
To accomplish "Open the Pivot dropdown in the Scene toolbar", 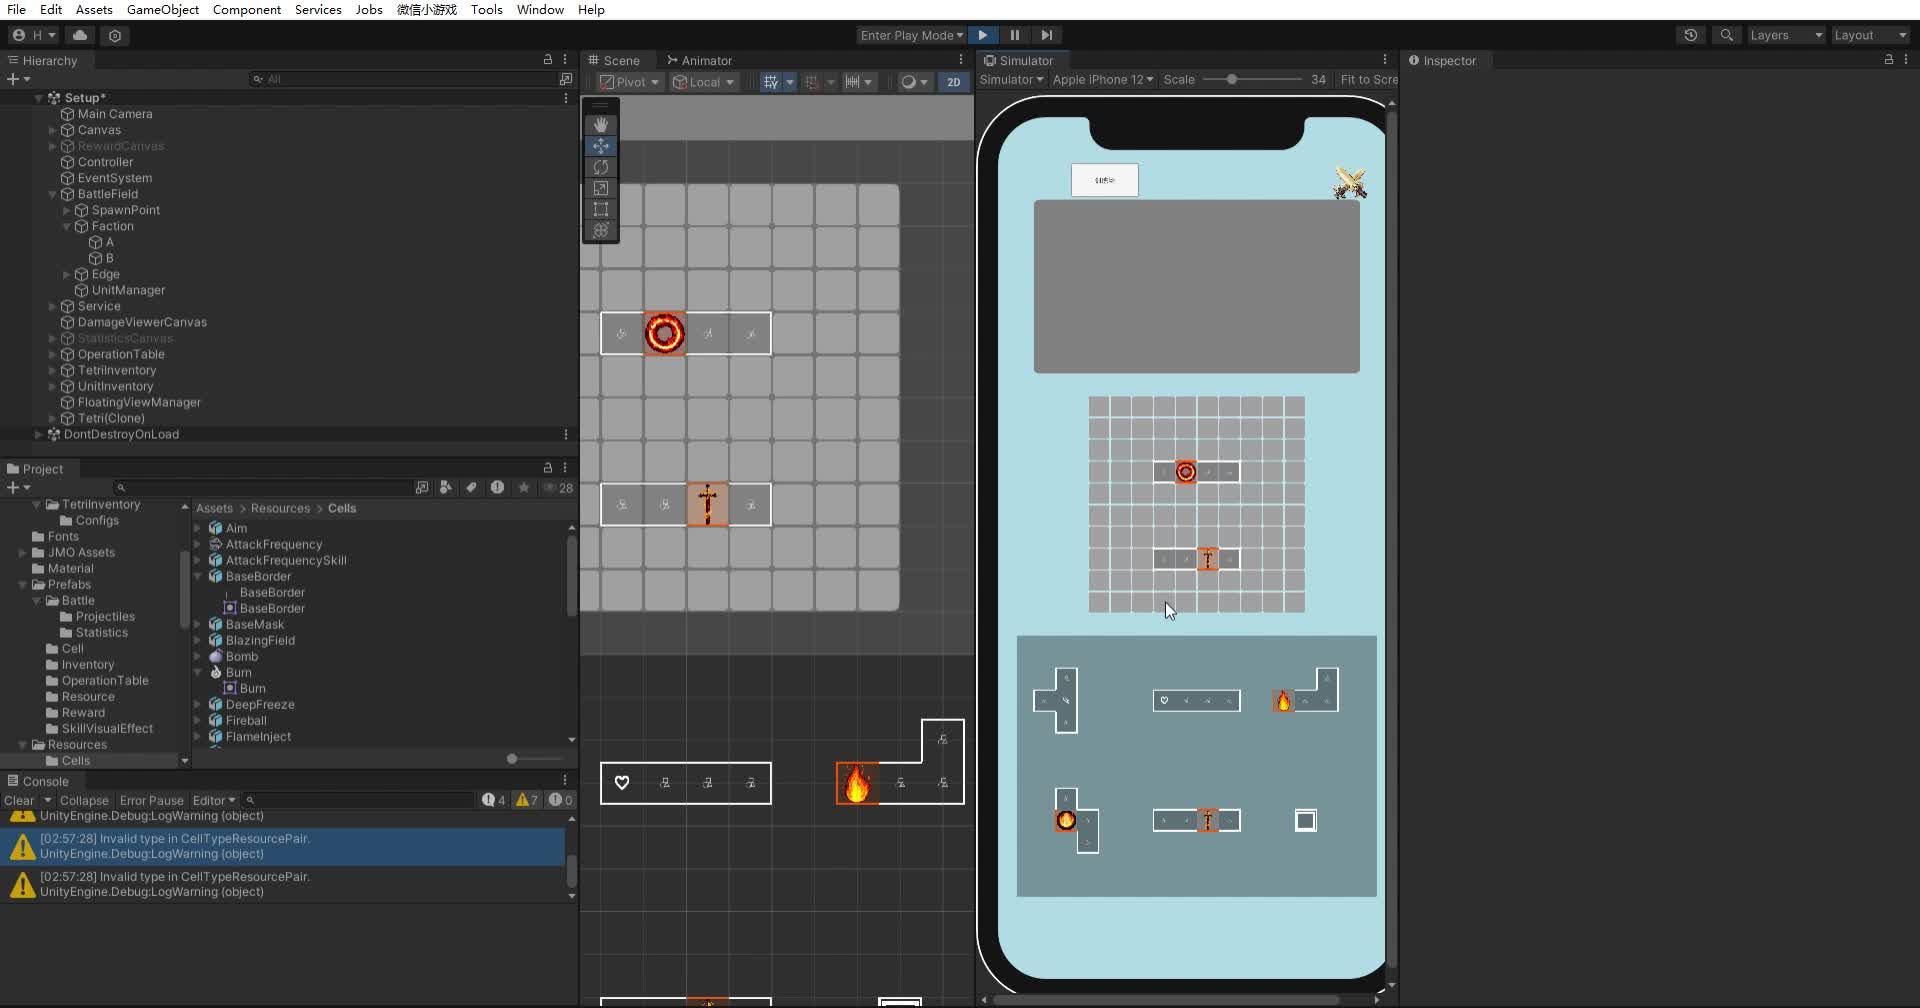I will point(628,82).
